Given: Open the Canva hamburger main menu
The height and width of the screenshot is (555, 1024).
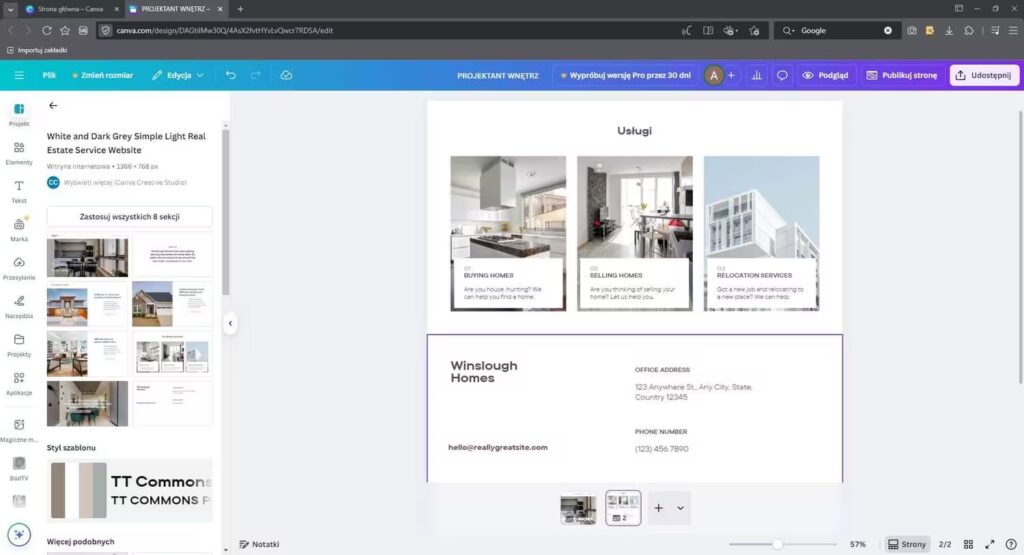Looking at the screenshot, I should click(19, 75).
